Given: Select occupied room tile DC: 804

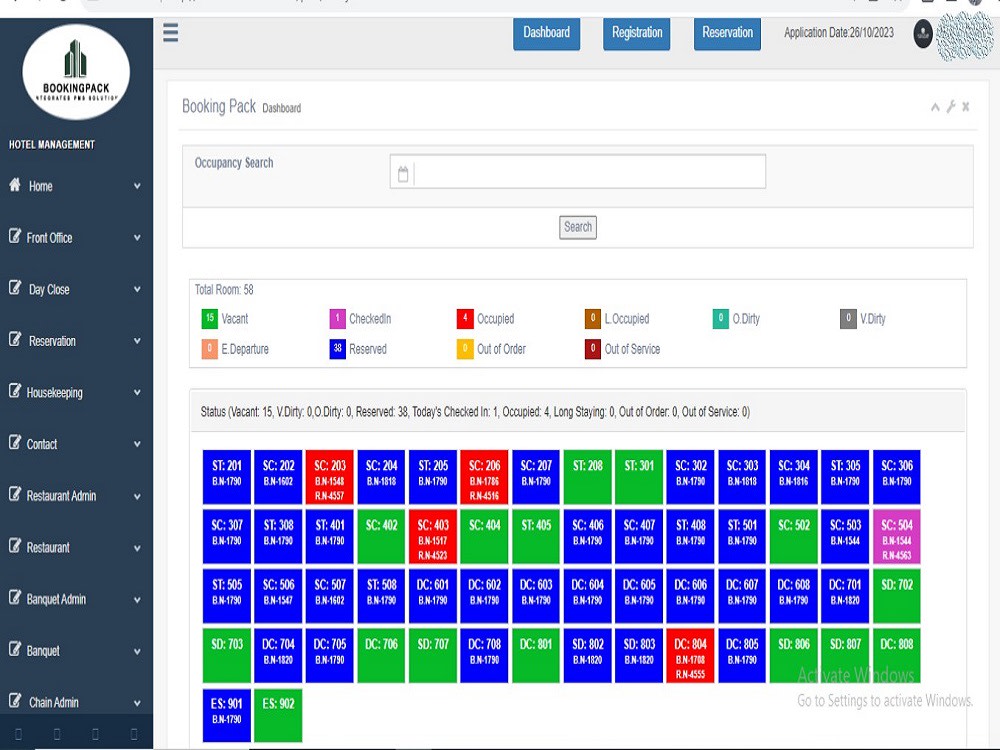Looking at the screenshot, I should [x=690, y=656].
